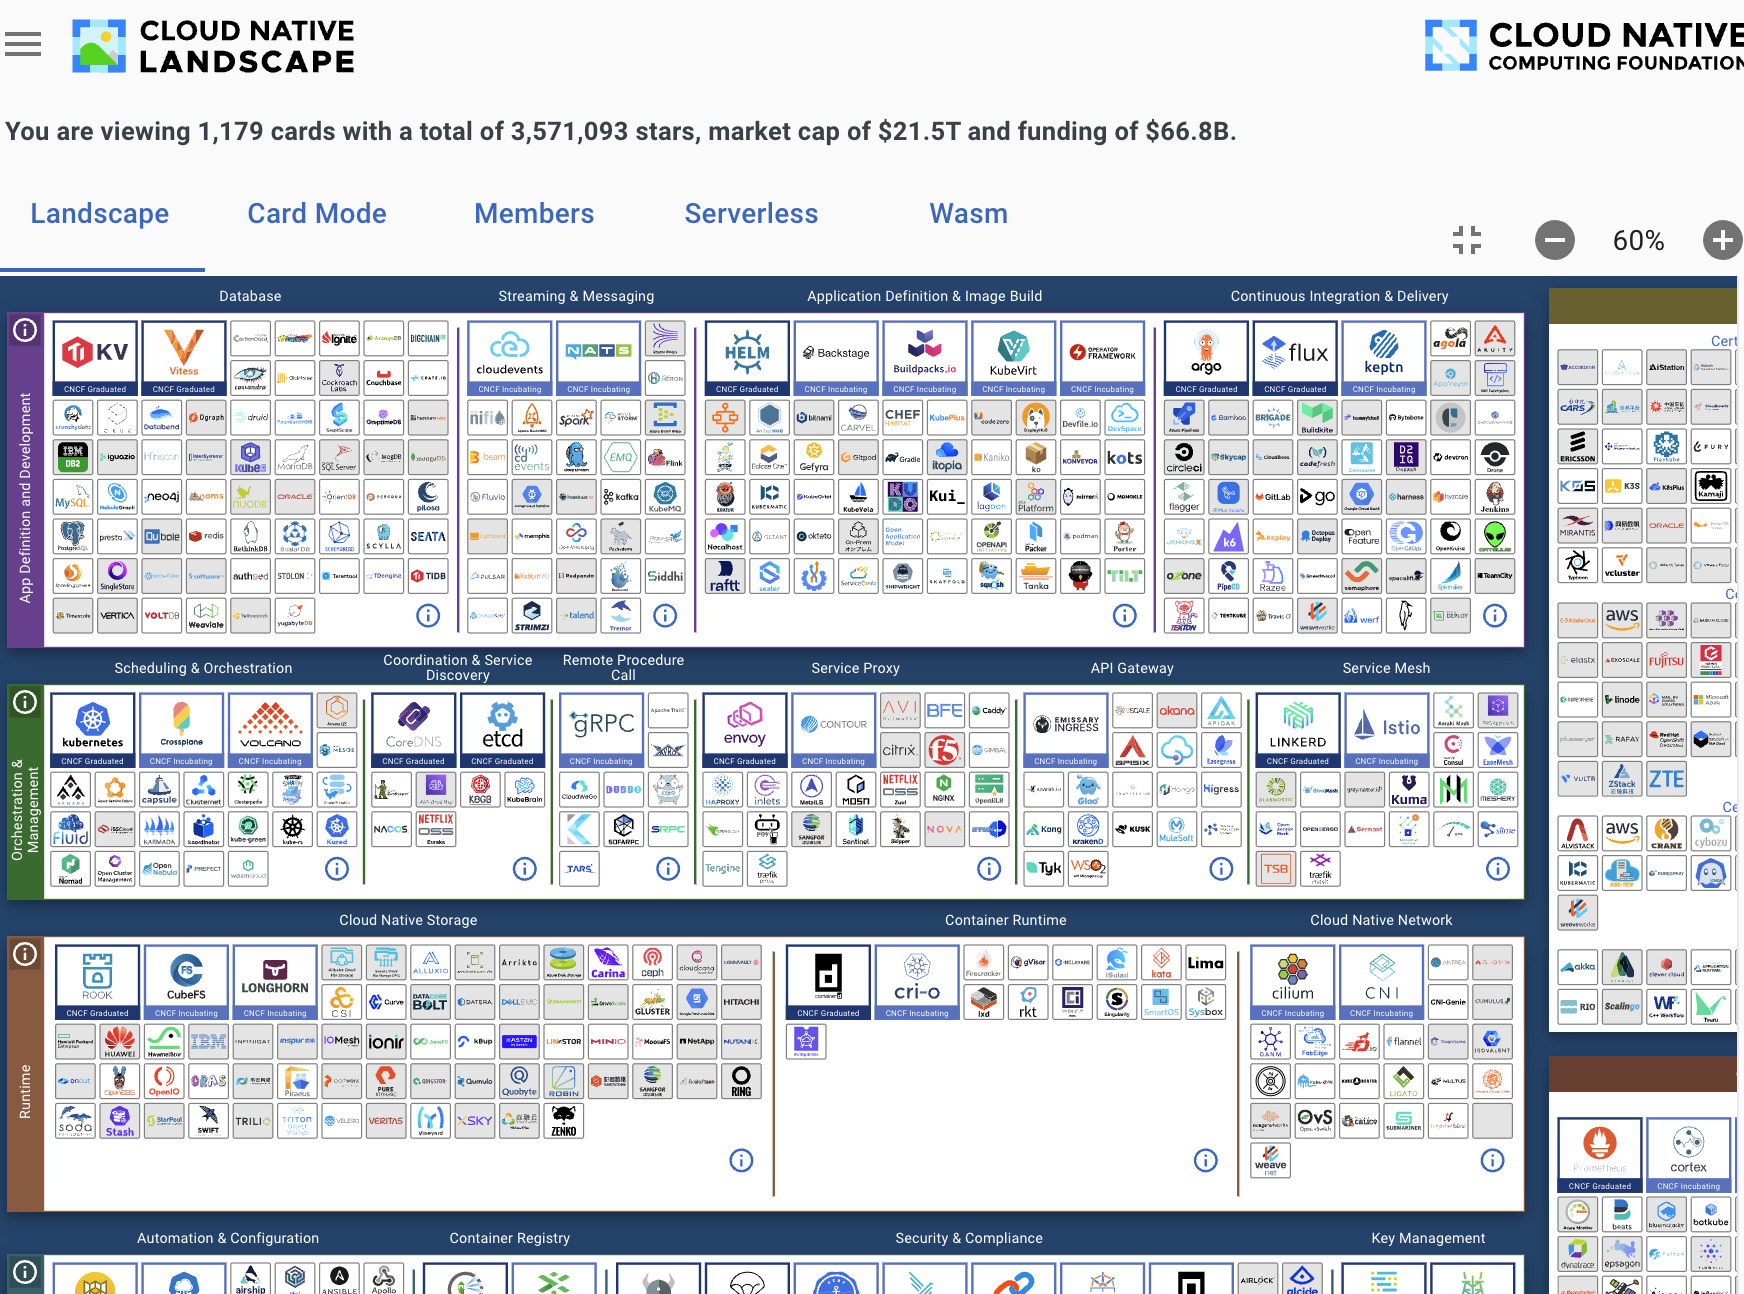Image resolution: width=1744 pixels, height=1294 pixels.
Task: Open the CoreDNS card
Action: pyautogui.click(x=414, y=730)
